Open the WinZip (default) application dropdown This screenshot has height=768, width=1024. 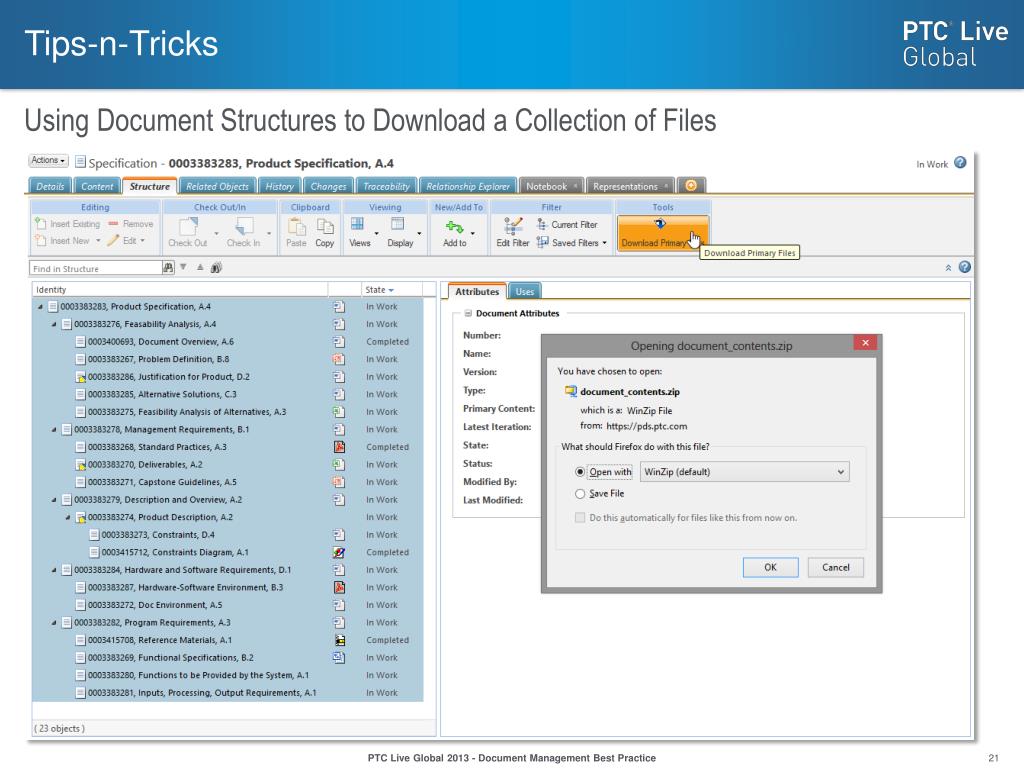tap(744, 472)
